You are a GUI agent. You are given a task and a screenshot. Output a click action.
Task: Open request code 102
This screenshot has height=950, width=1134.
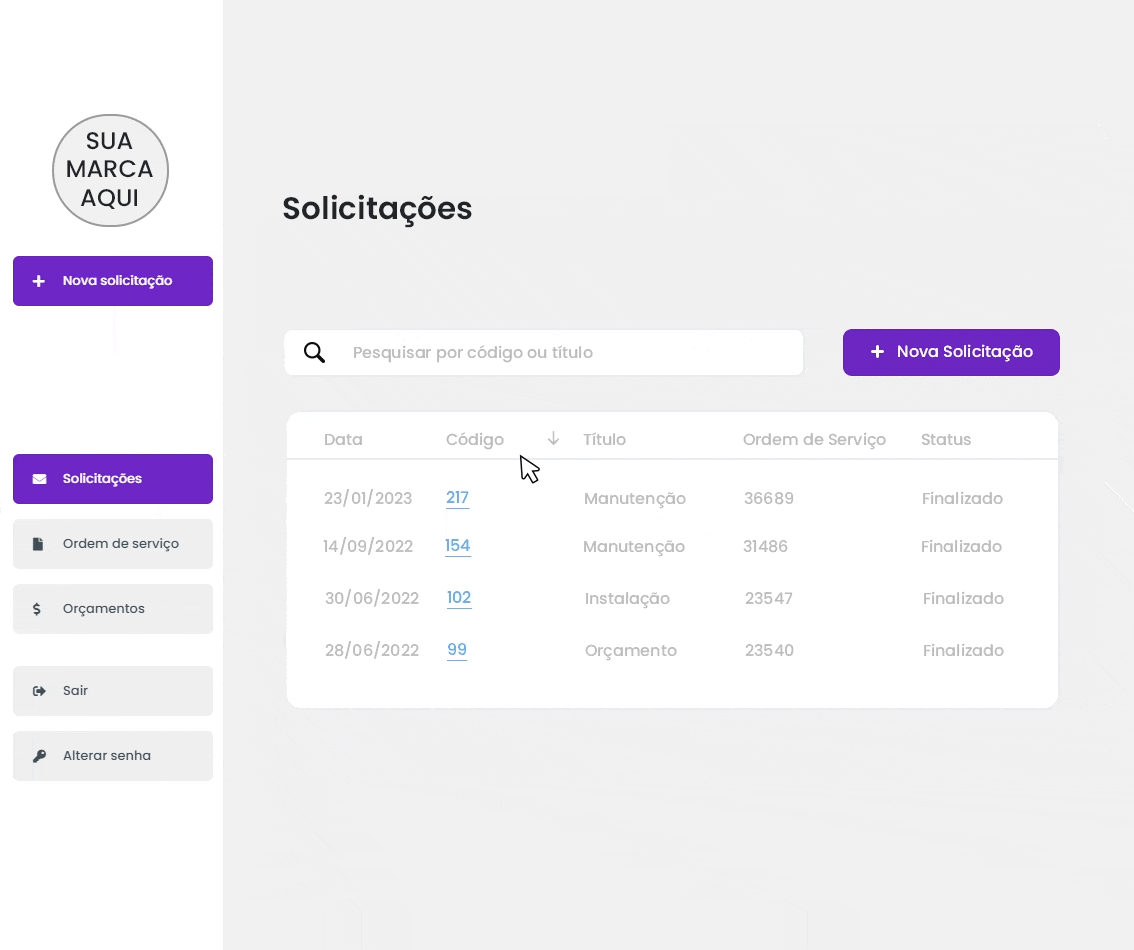(x=458, y=598)
